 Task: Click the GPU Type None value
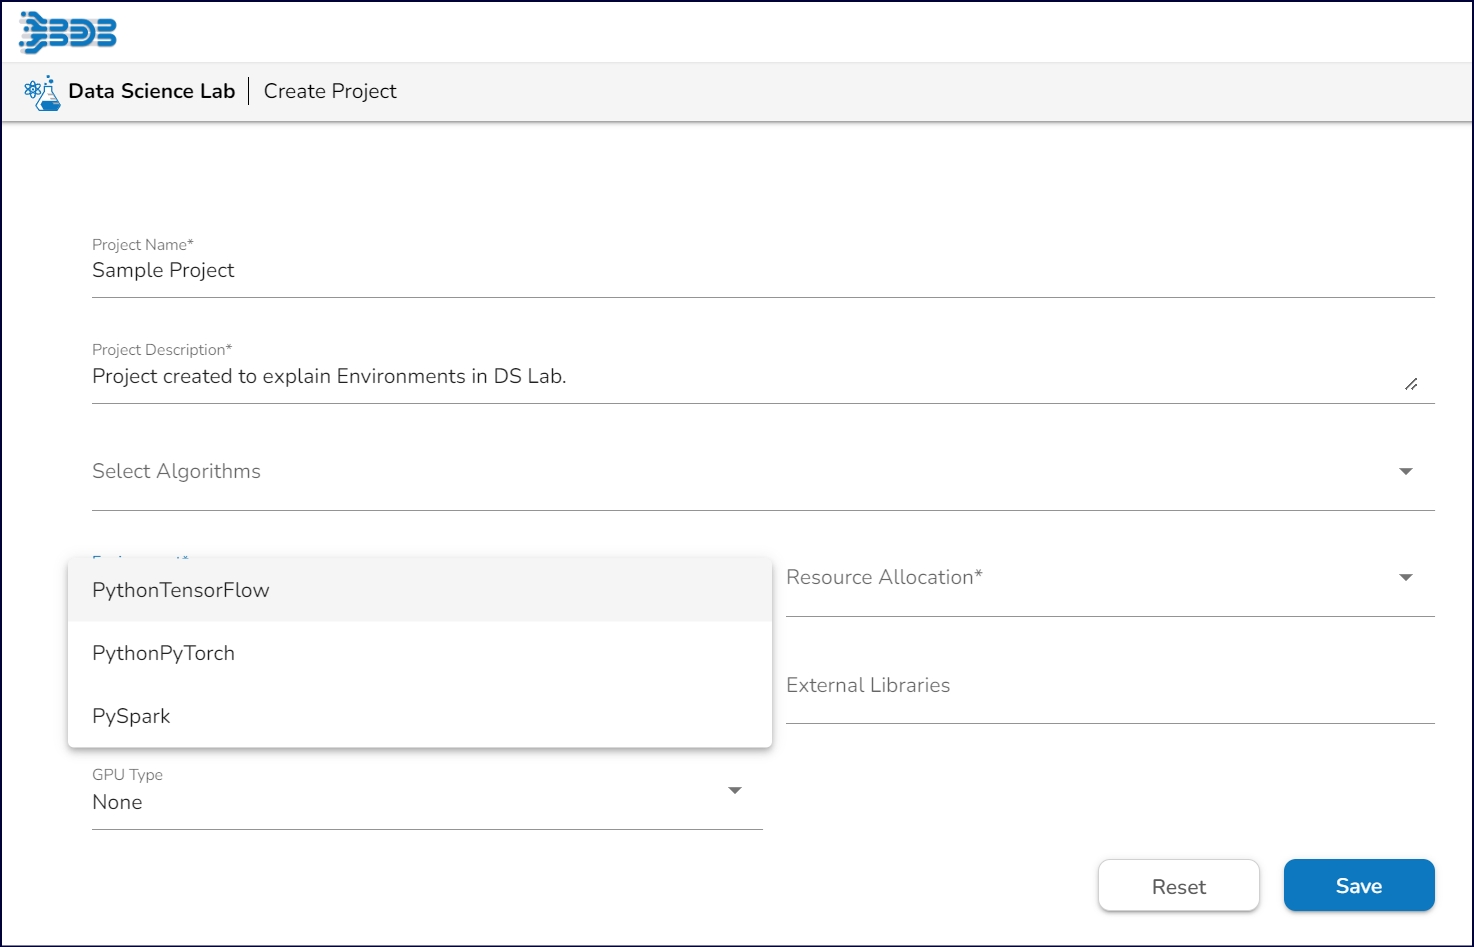pos(117,802)
